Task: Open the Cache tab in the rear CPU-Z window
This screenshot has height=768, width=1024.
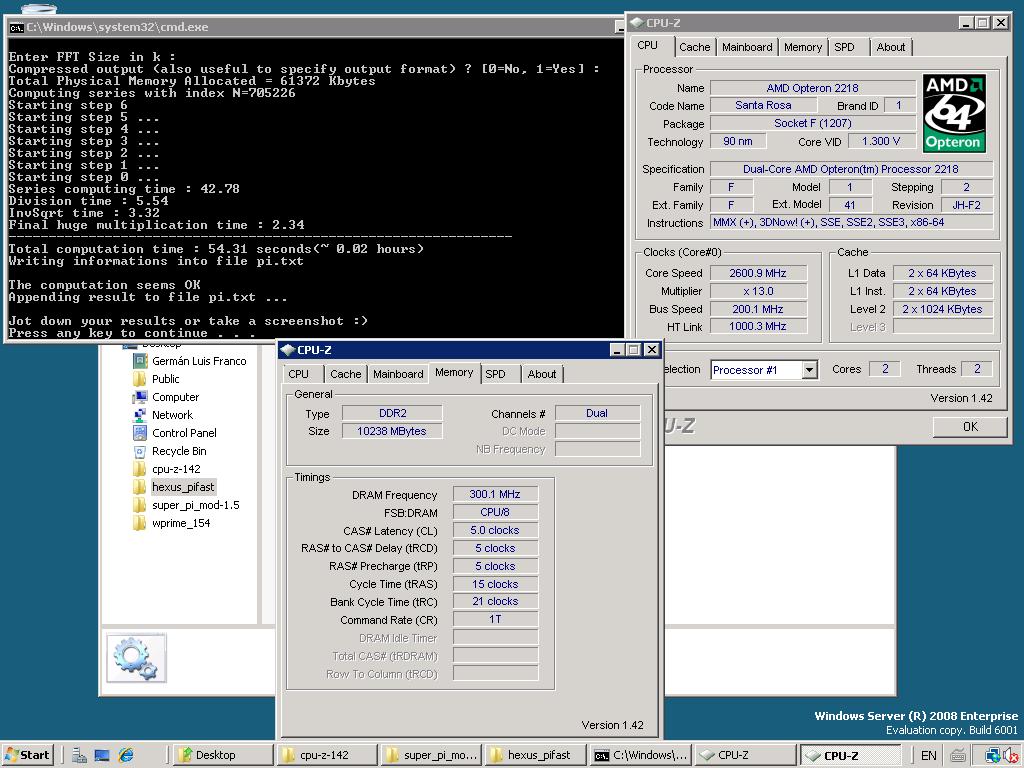Action: click(x=694, y=47)
